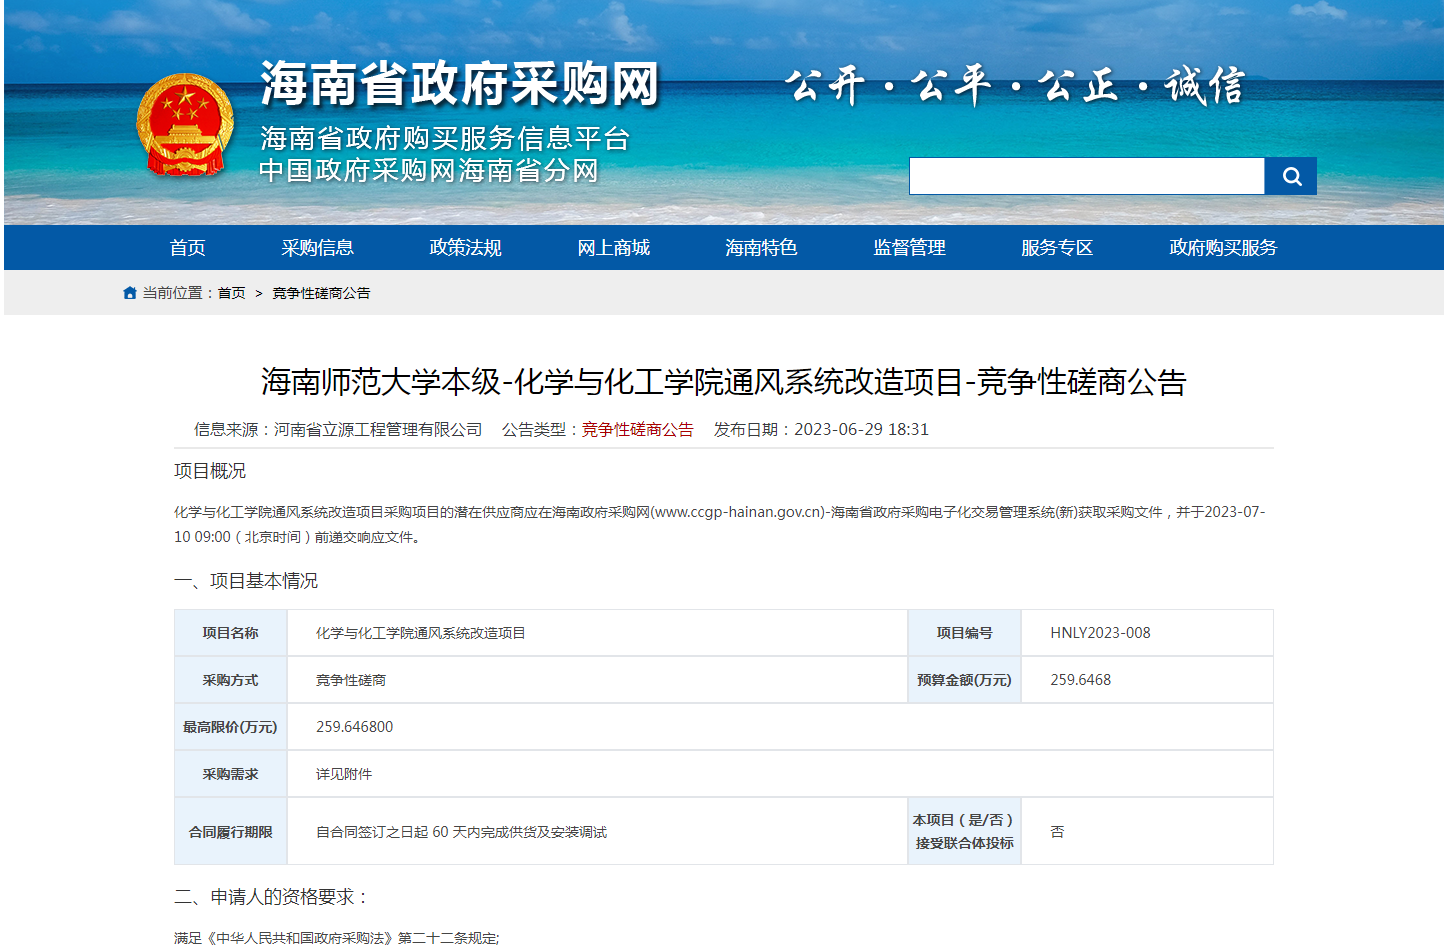Click the 信息来源 company name text
Image resolution: width=1446 pixels, height=951 pixels.
(378, 429)
